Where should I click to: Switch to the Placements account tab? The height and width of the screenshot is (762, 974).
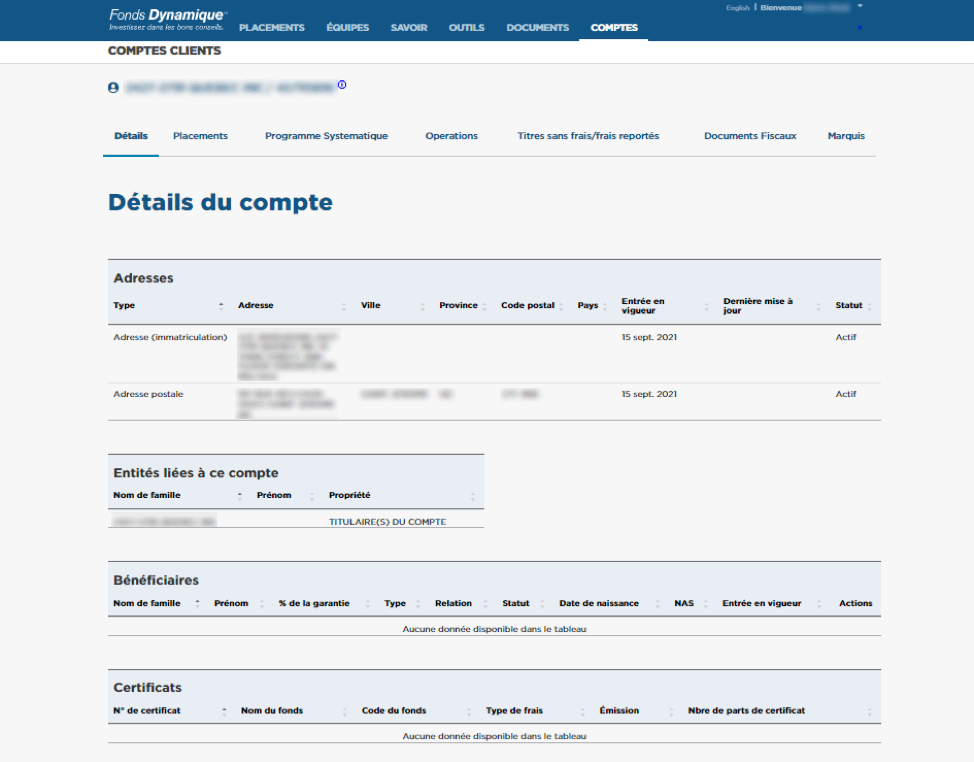[200, 136]
